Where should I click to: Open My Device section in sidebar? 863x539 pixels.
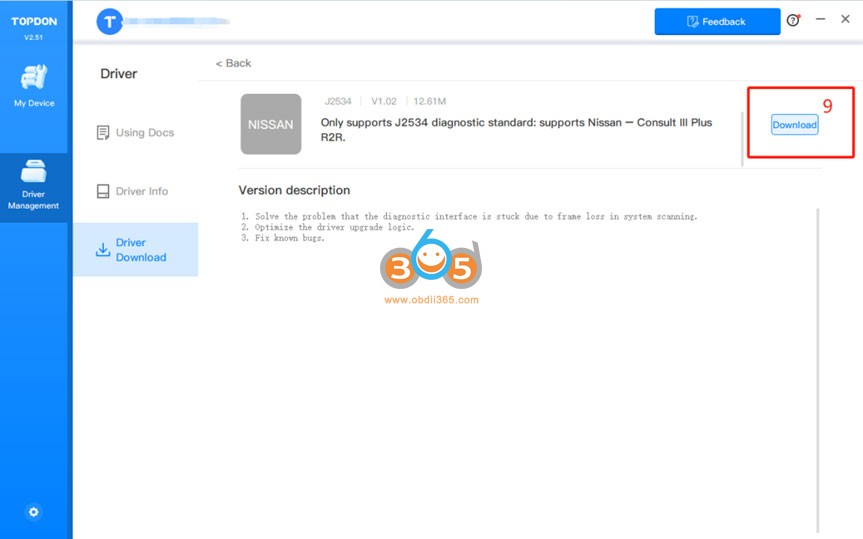[x=34, y=85]
